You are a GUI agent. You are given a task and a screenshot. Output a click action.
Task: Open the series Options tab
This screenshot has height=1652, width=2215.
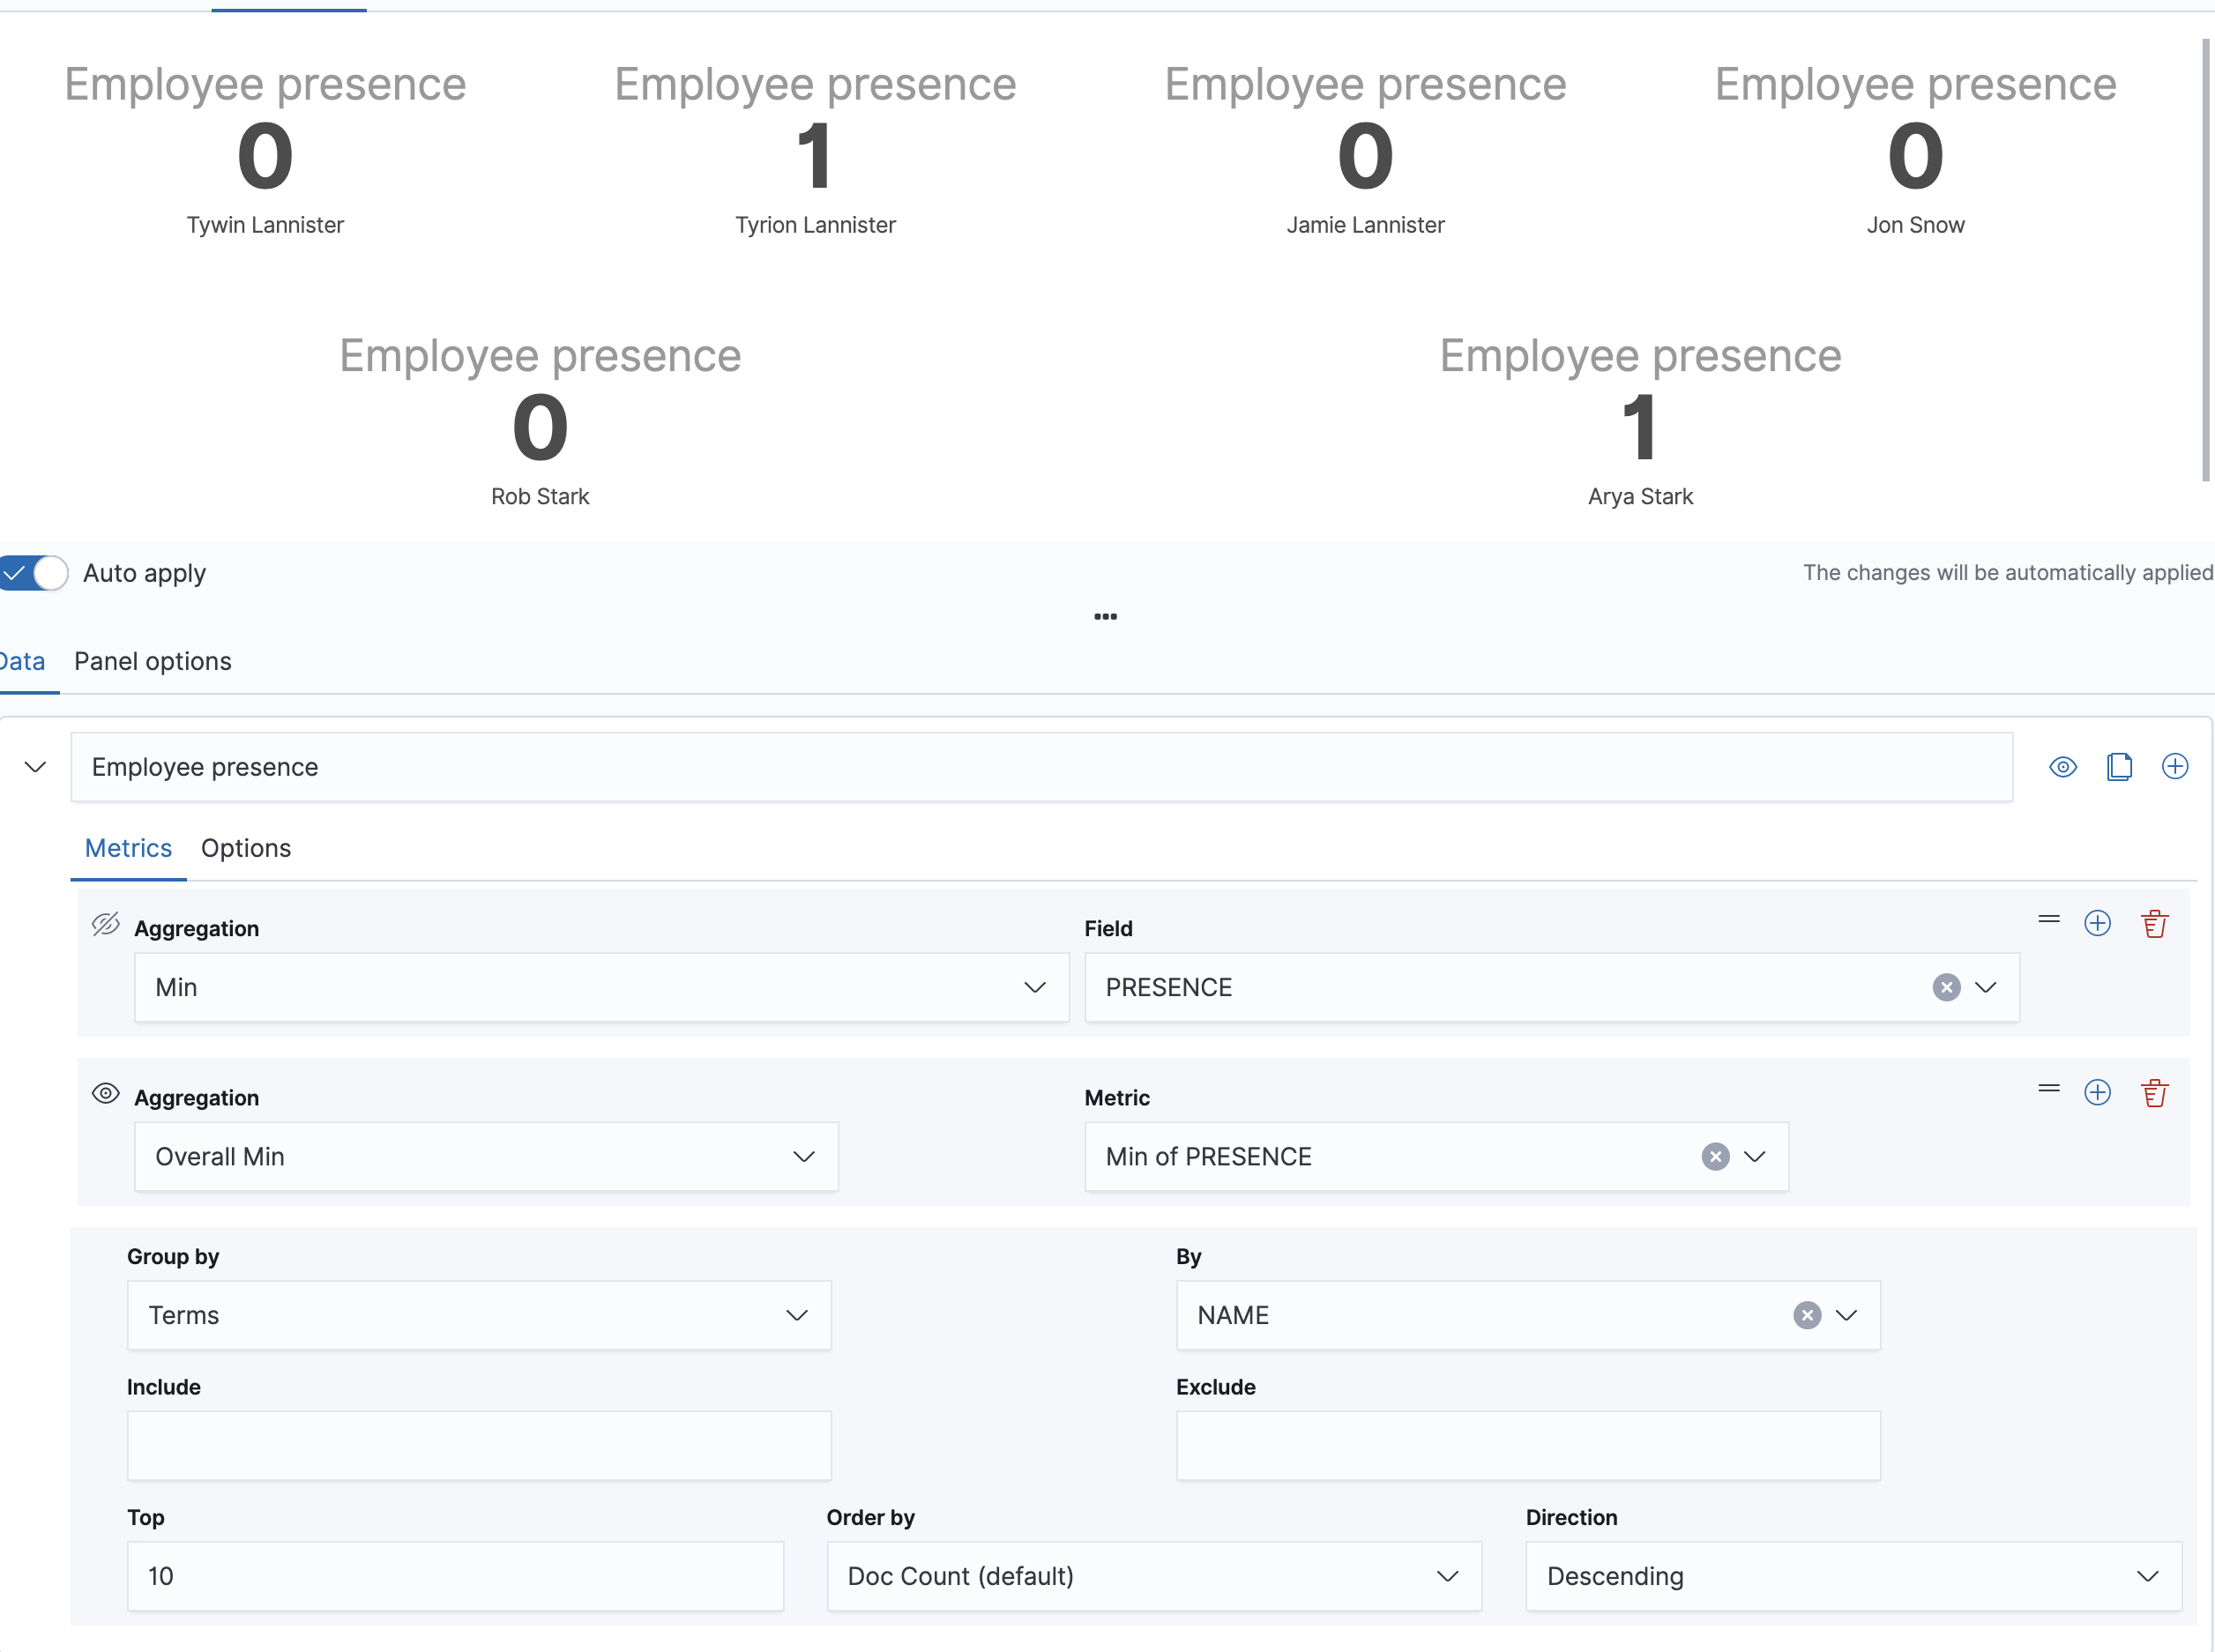246,848
